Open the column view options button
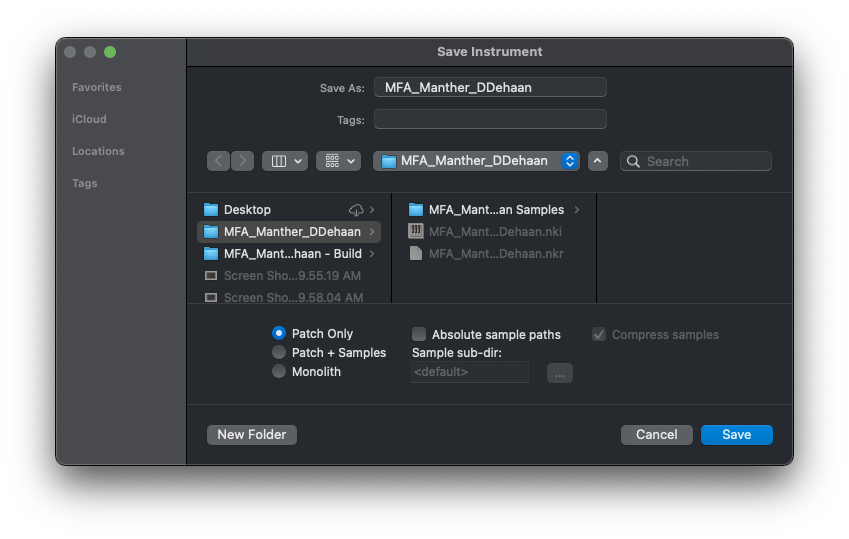849x539 pixels. 285,161
